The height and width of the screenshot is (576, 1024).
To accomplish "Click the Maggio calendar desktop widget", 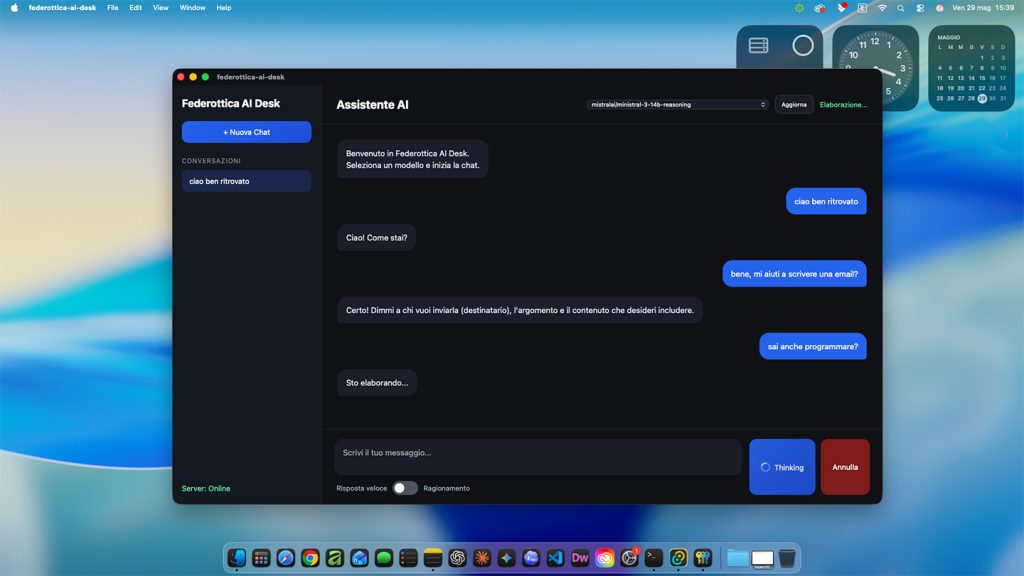I will 972,68.
